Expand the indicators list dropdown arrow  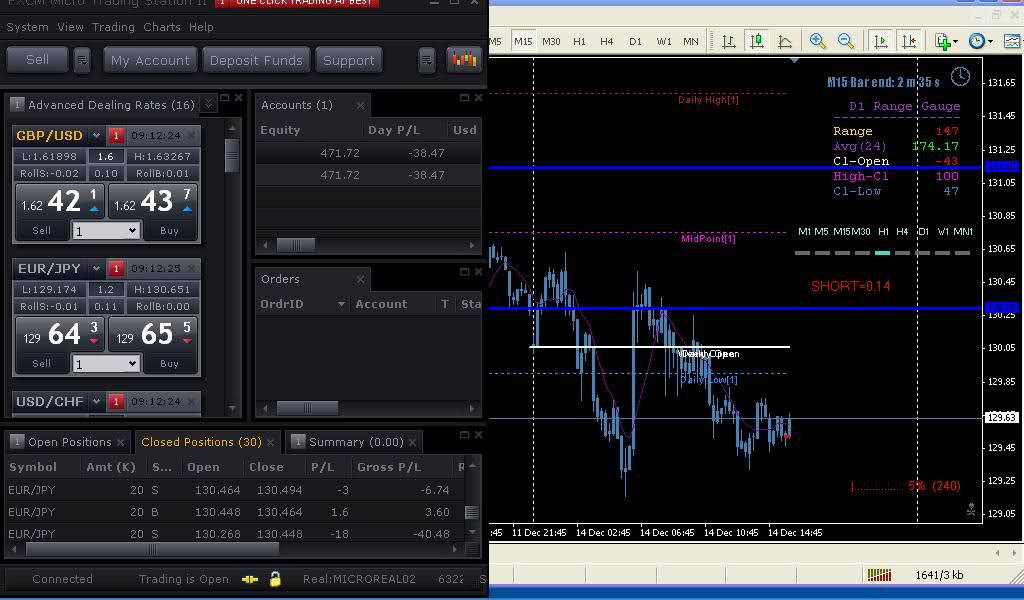tap(957, 42)
